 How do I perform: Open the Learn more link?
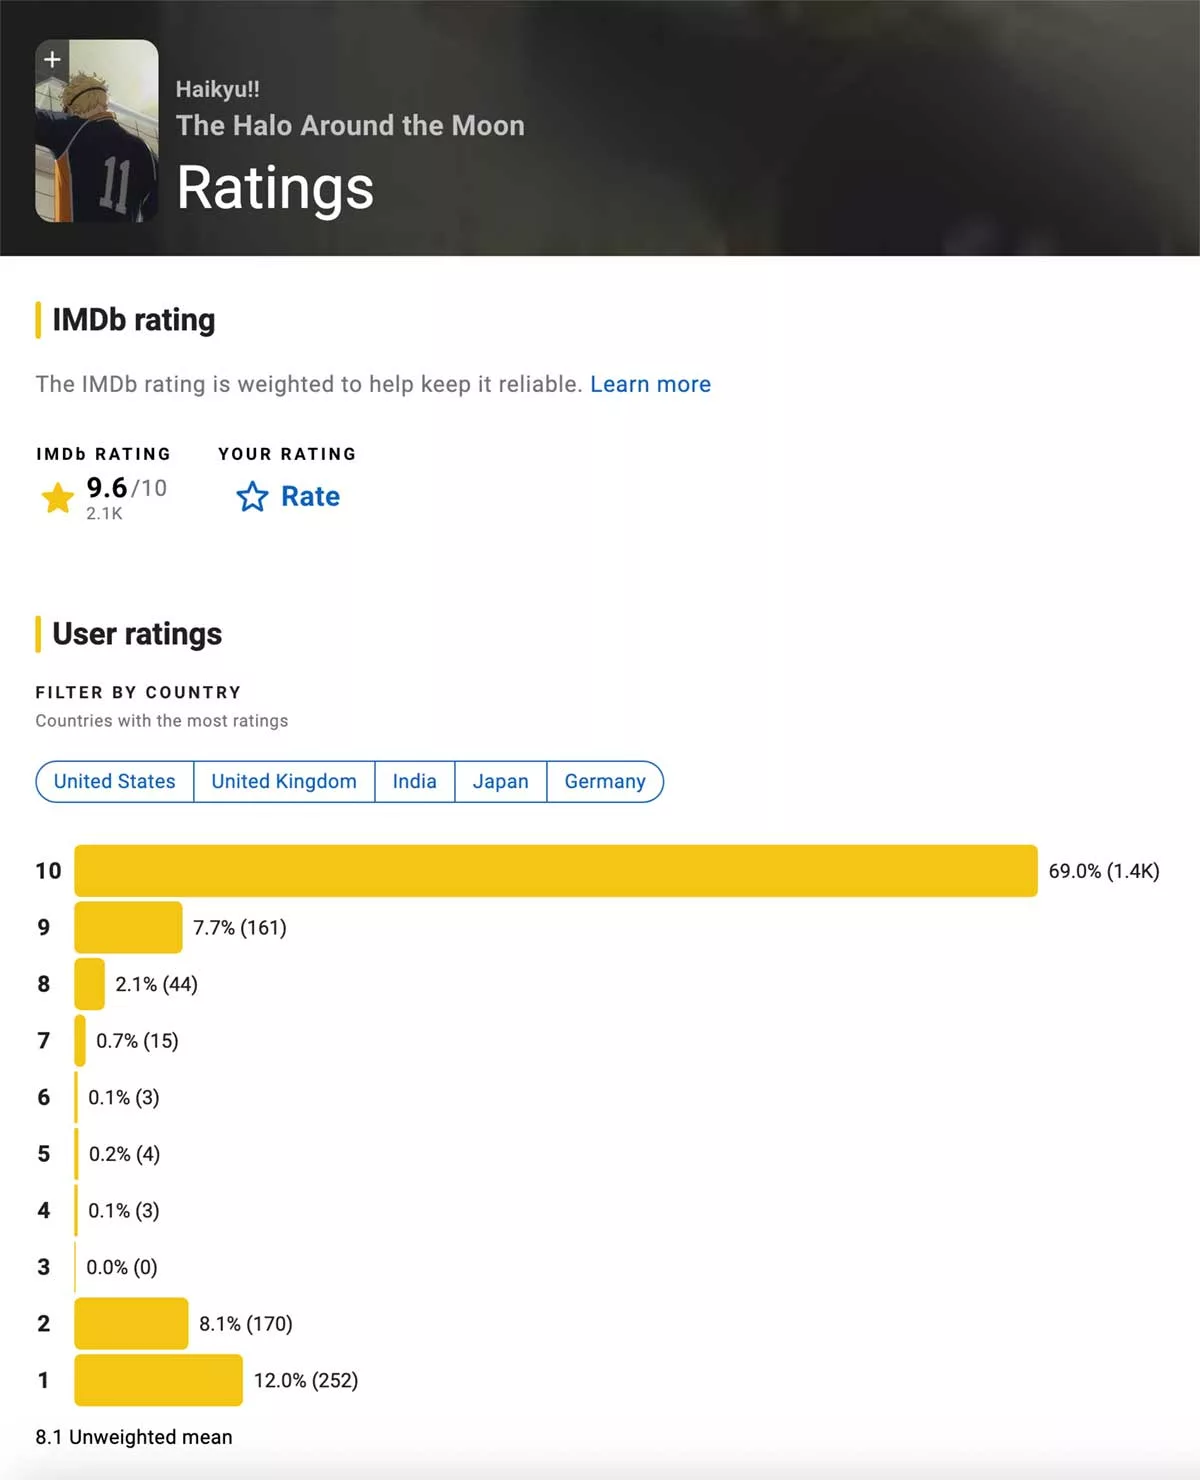pos(650,384)
